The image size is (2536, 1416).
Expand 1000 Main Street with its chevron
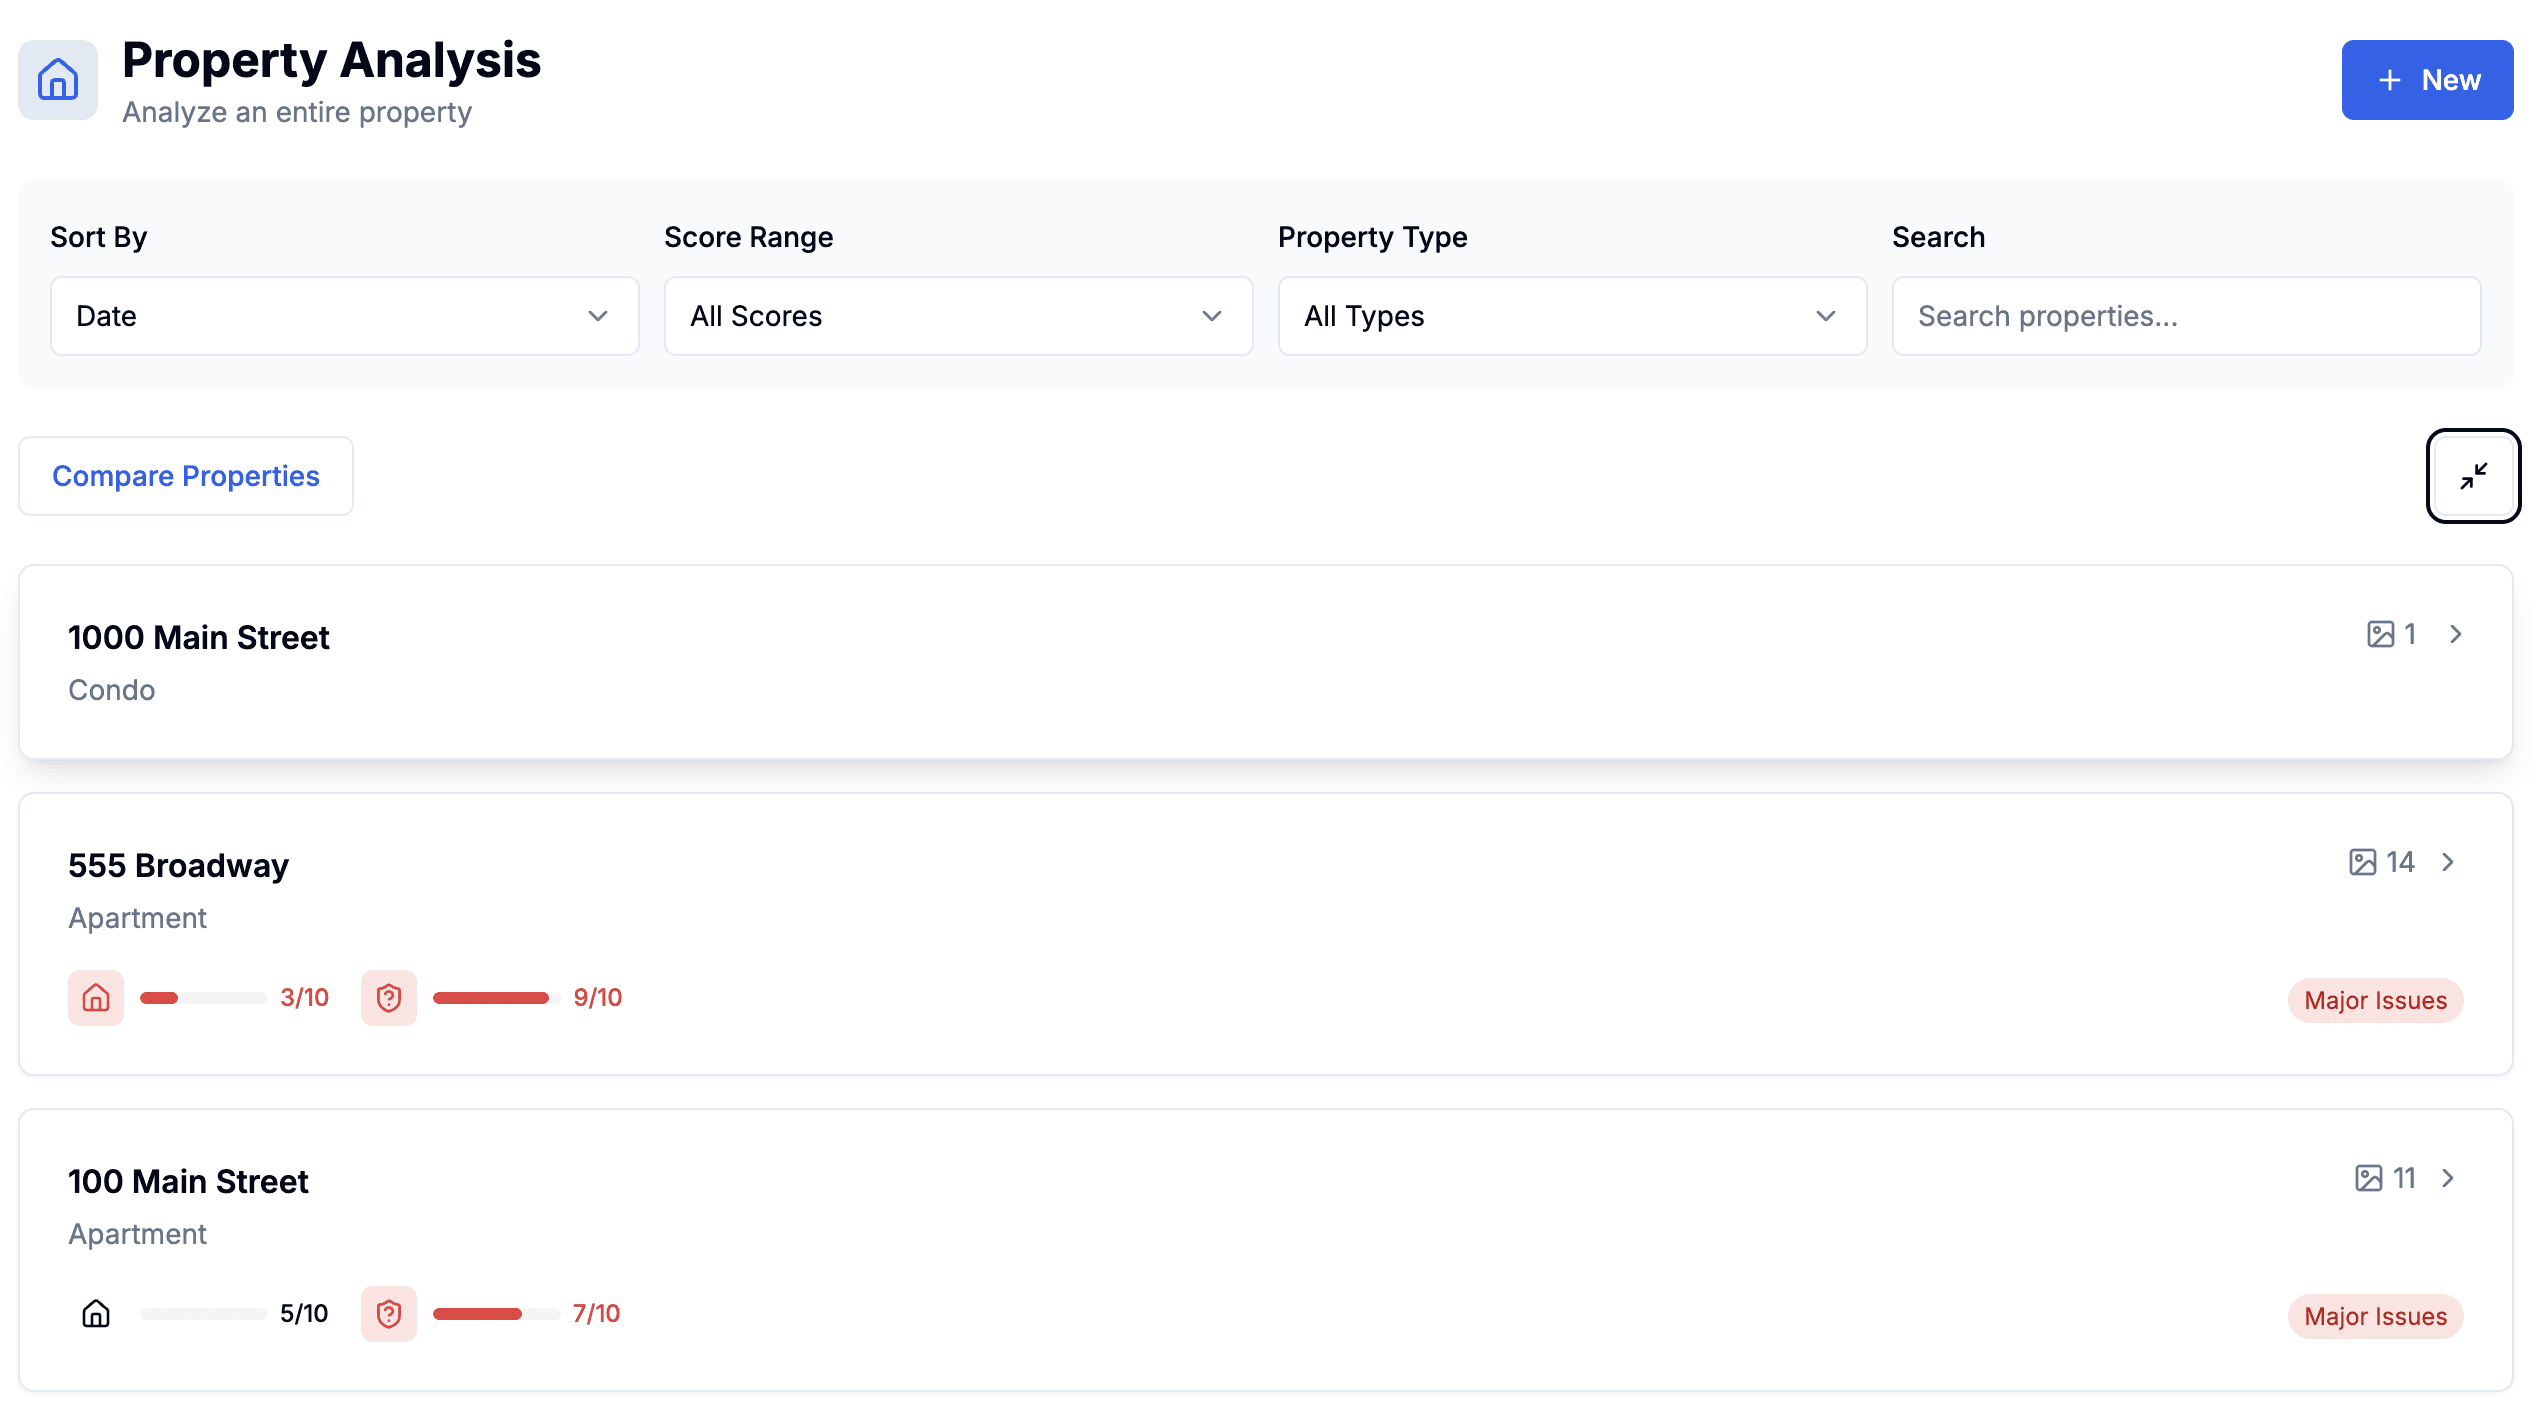pyautogui.click(x=2455, y=634)
